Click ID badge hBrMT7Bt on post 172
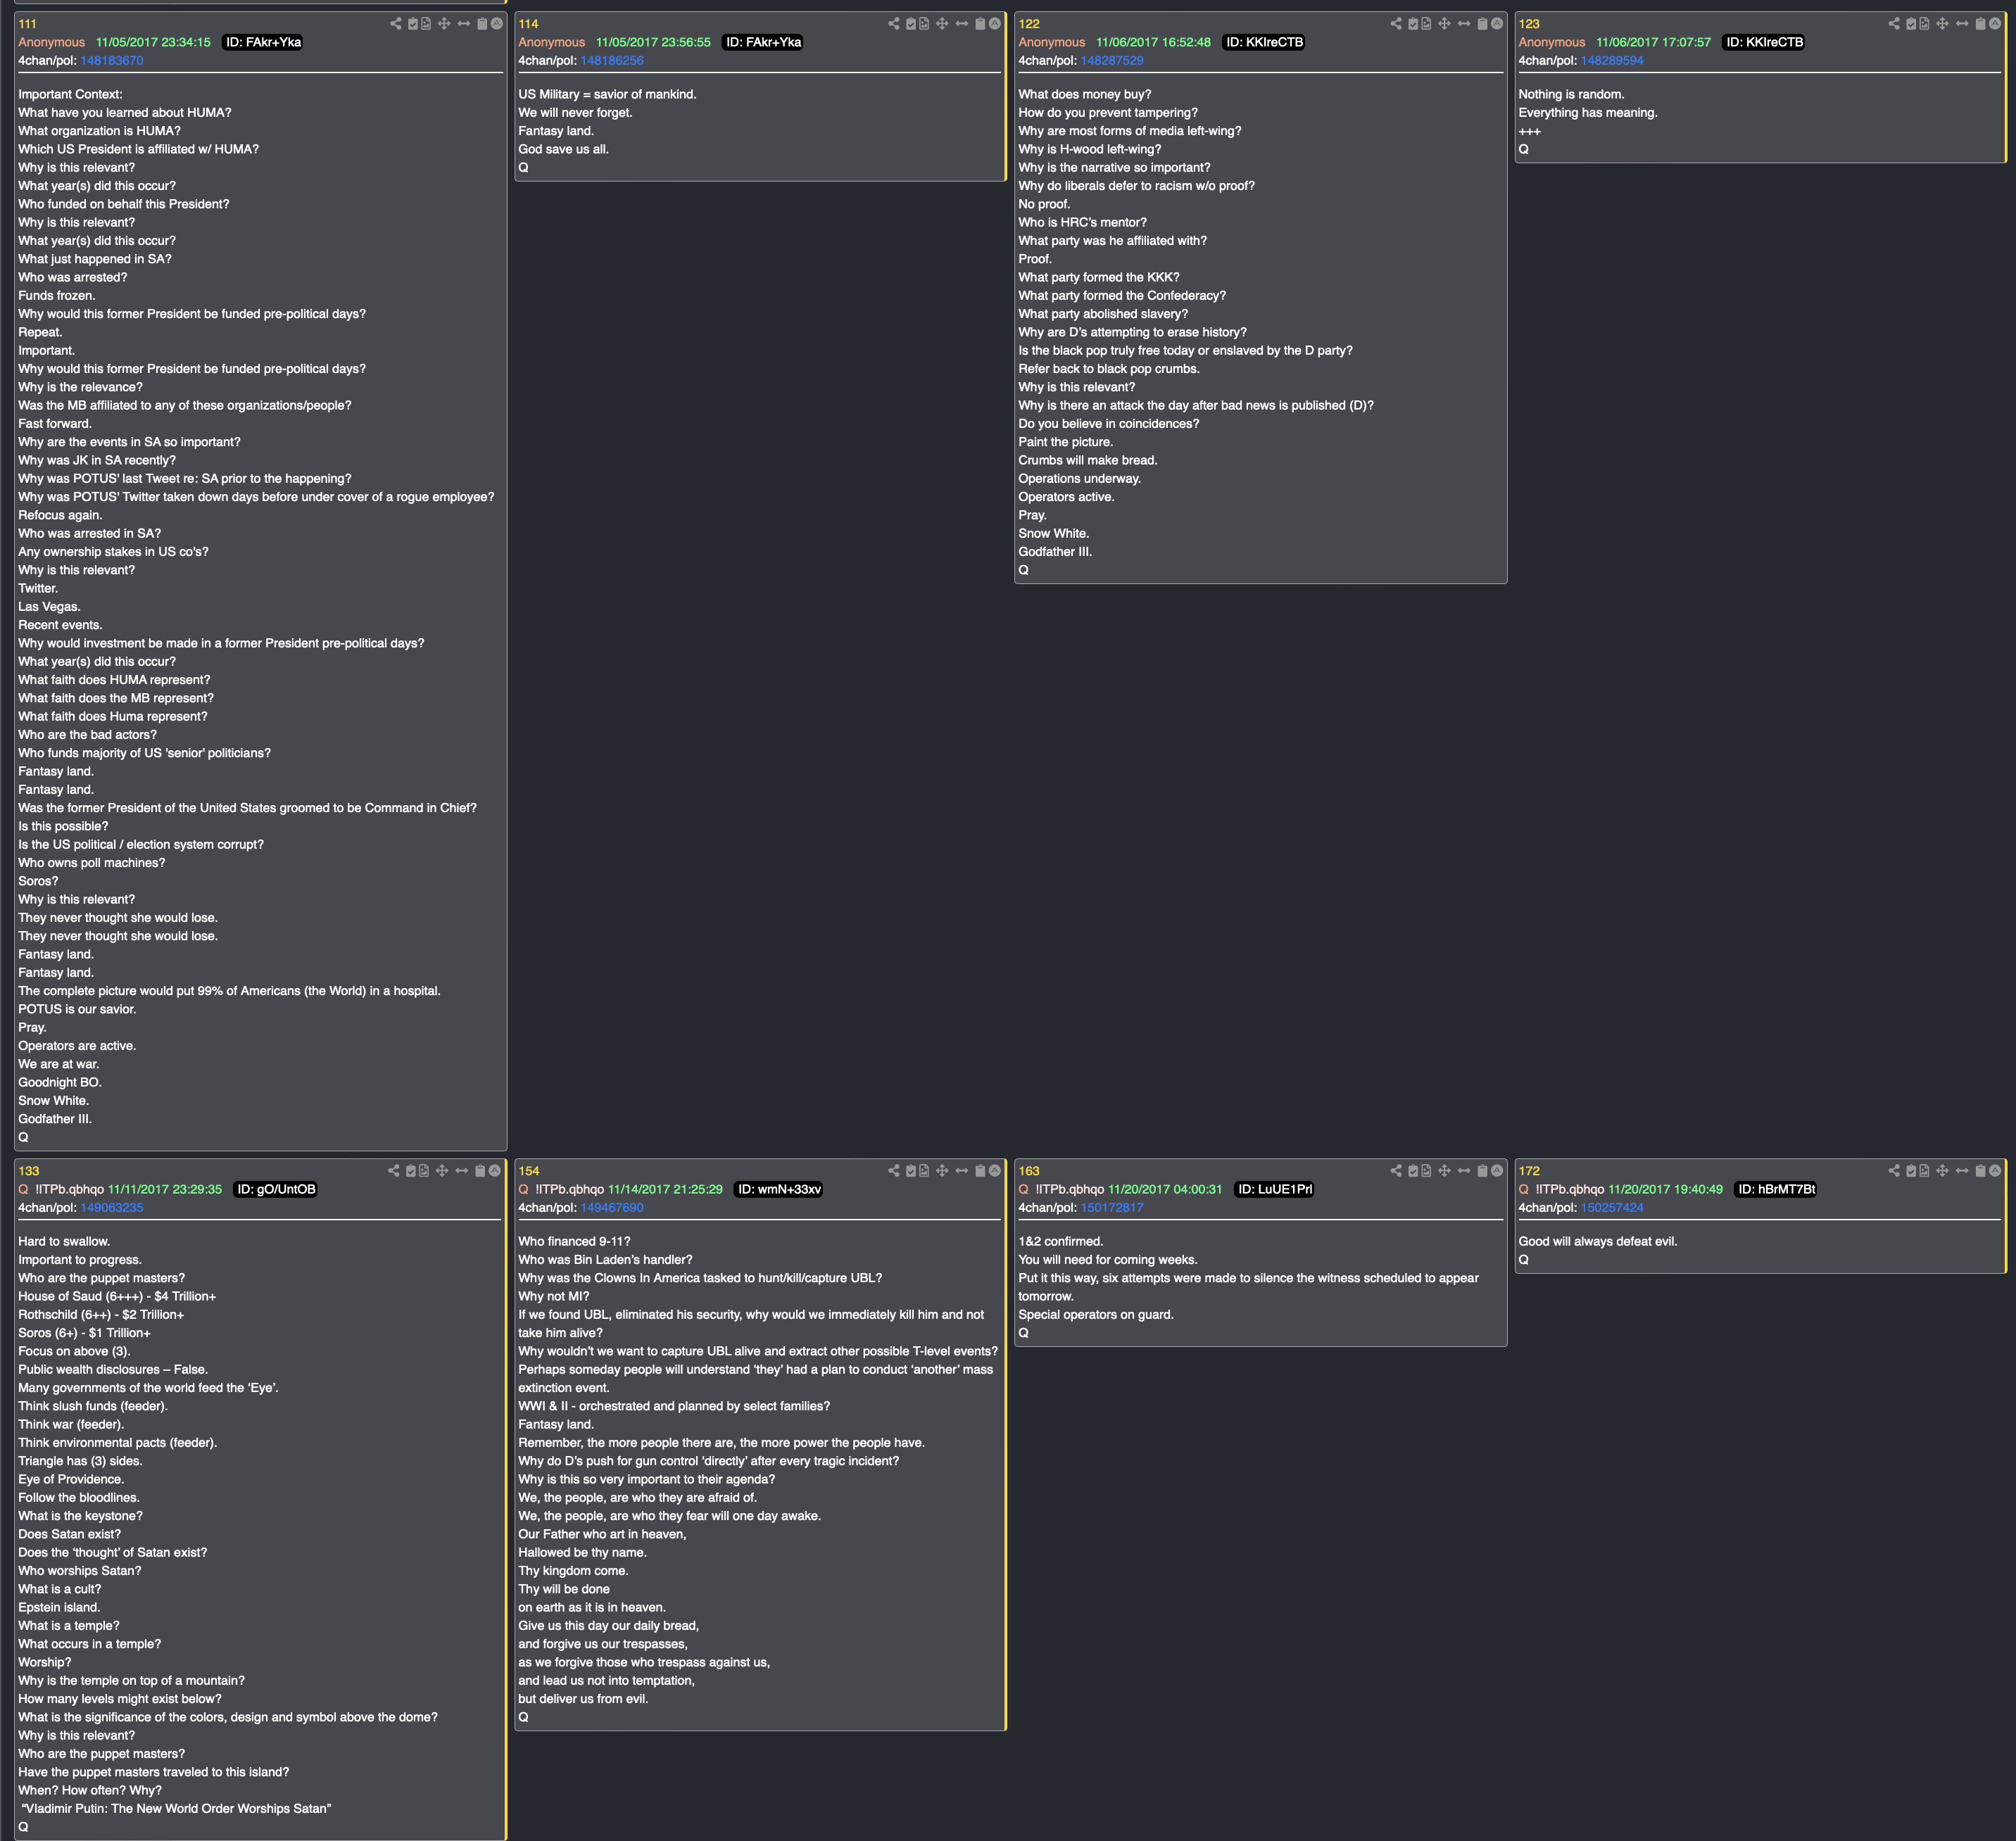 click(x=1776, y=1189)
